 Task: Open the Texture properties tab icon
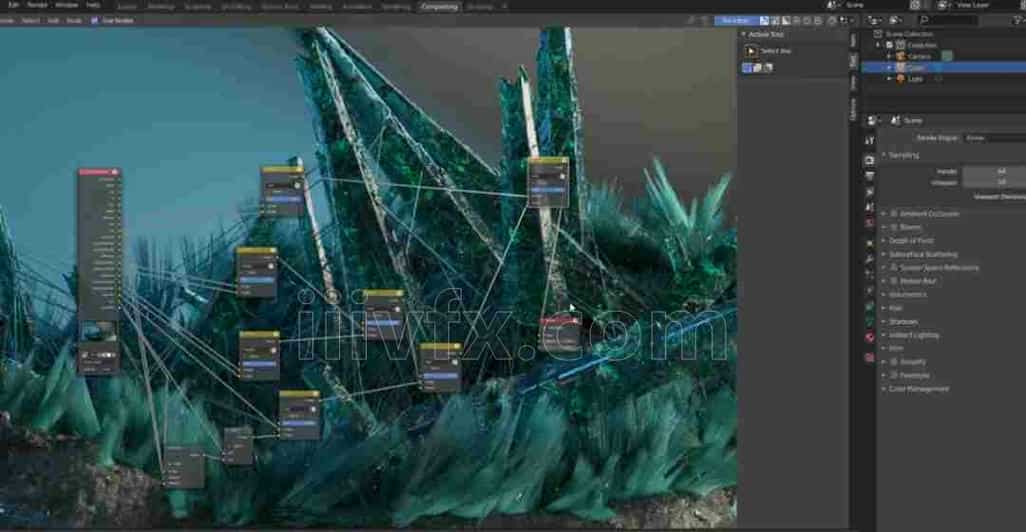point(869,357)
